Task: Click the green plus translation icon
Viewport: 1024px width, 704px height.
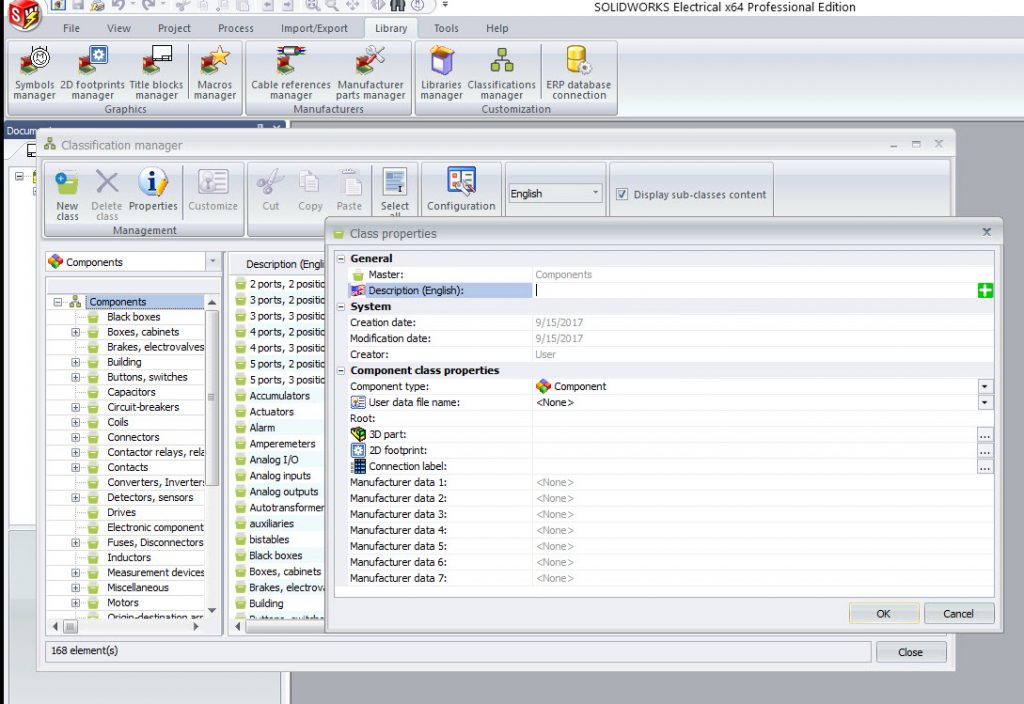Action: click(x=985, y=291)
